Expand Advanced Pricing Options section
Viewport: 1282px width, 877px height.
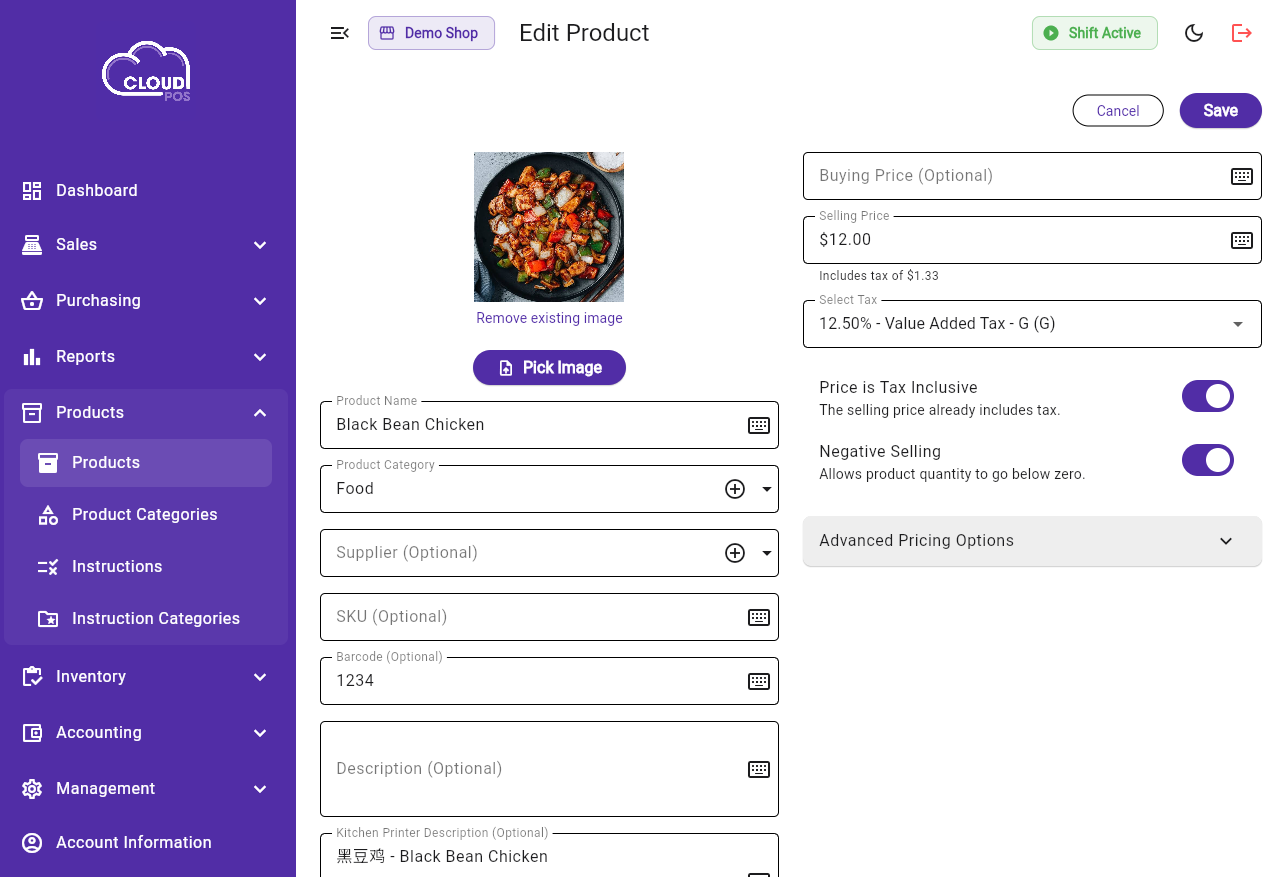point(1031,541)
